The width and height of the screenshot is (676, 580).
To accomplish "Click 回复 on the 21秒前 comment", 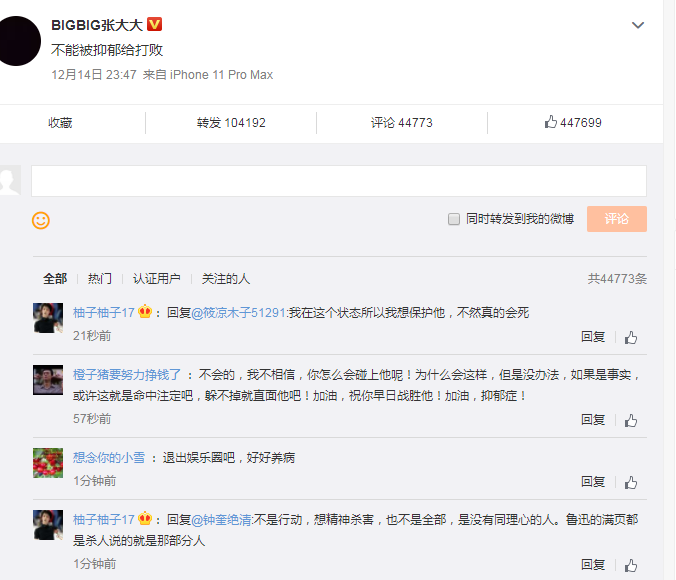I will click(x=593, y=337).
